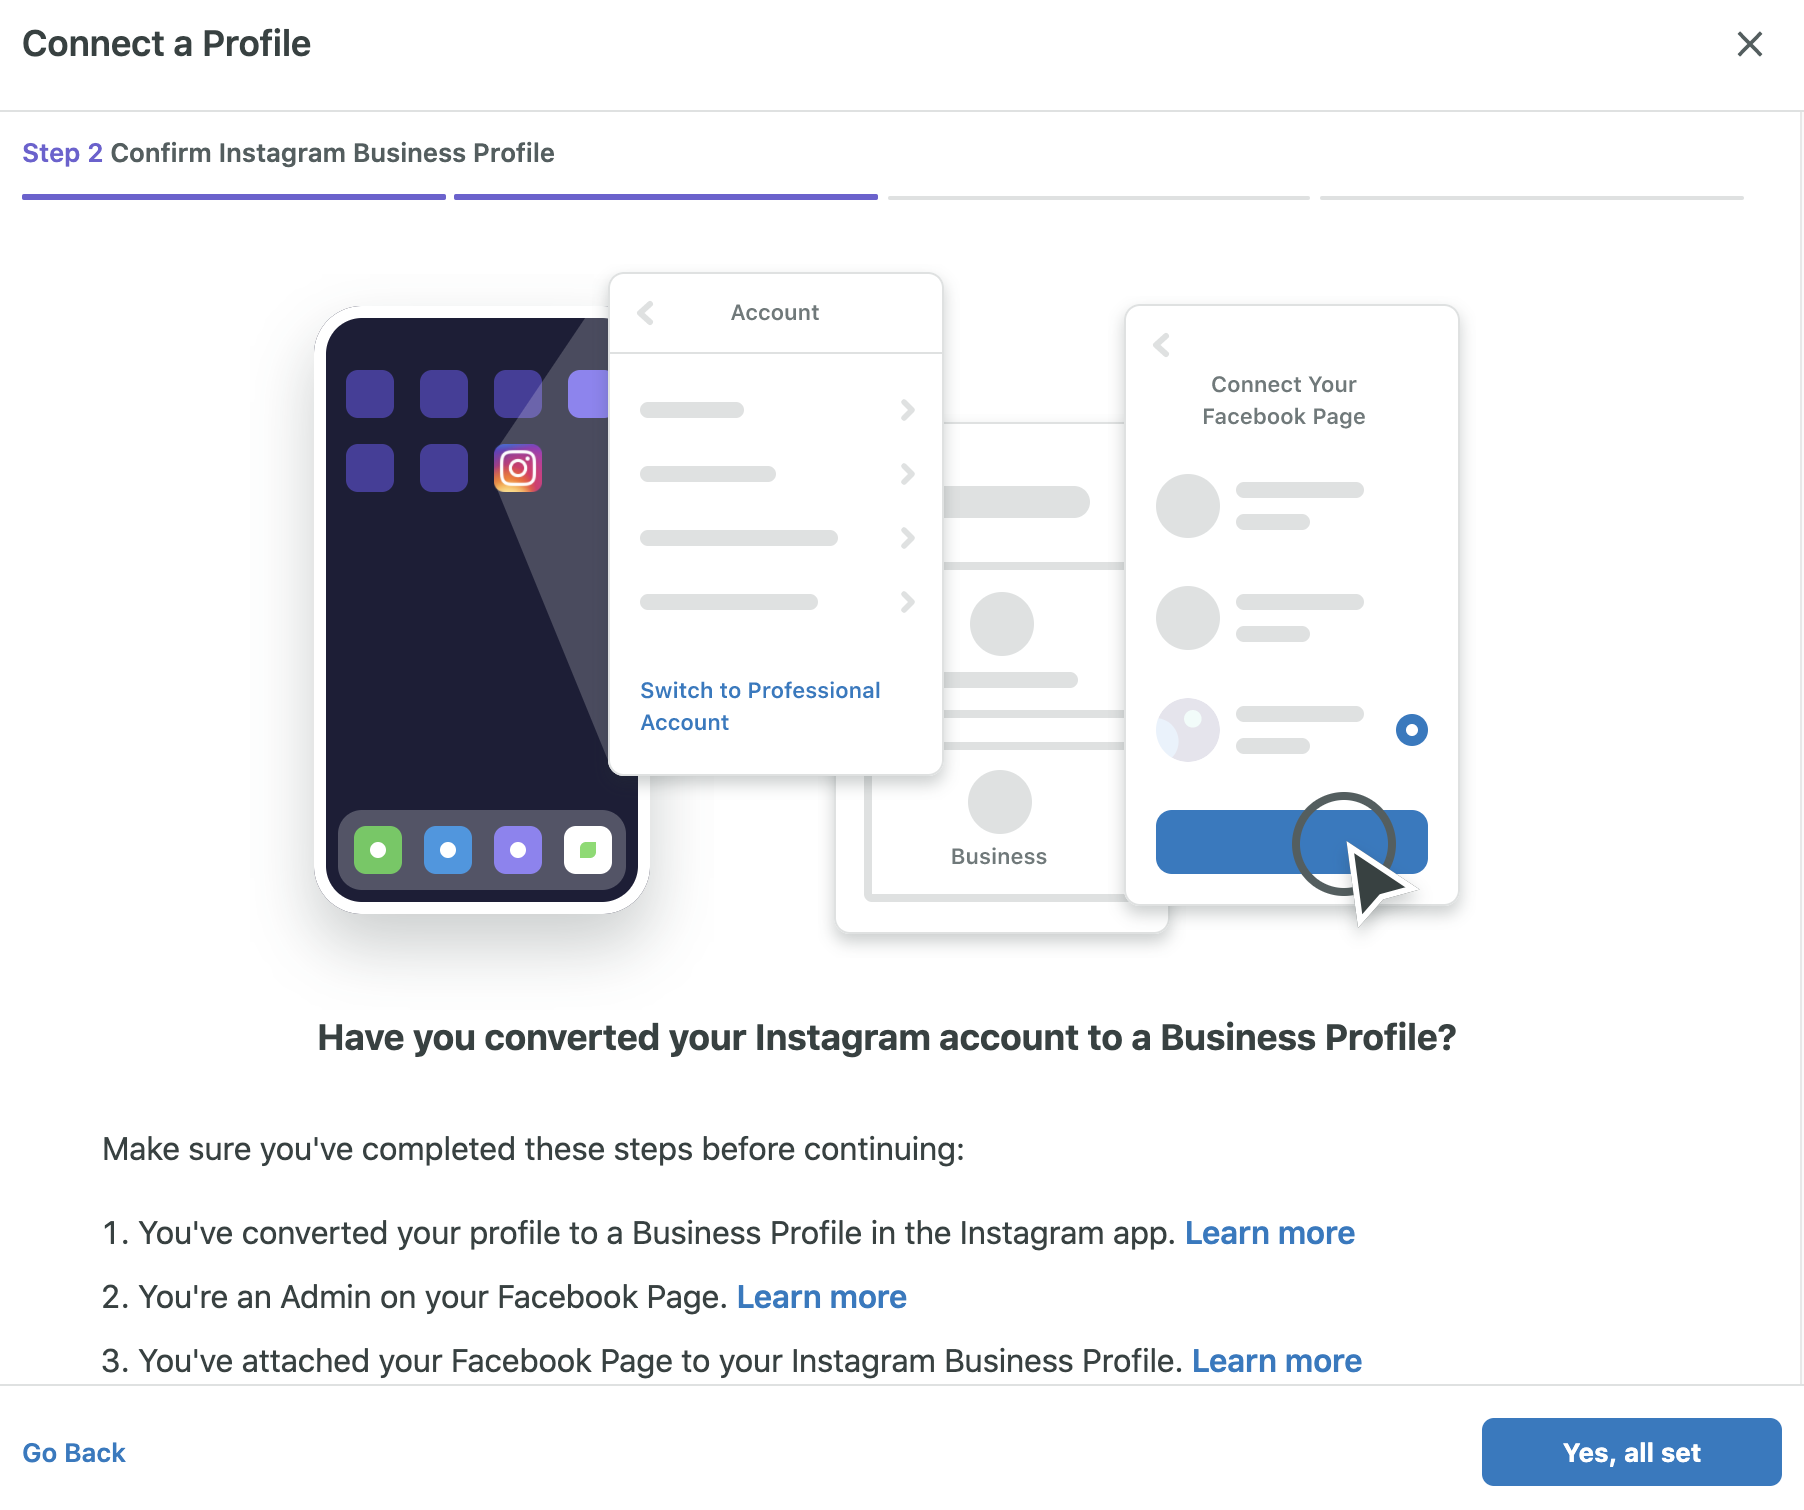Click Go Back

click(74, 1452)
